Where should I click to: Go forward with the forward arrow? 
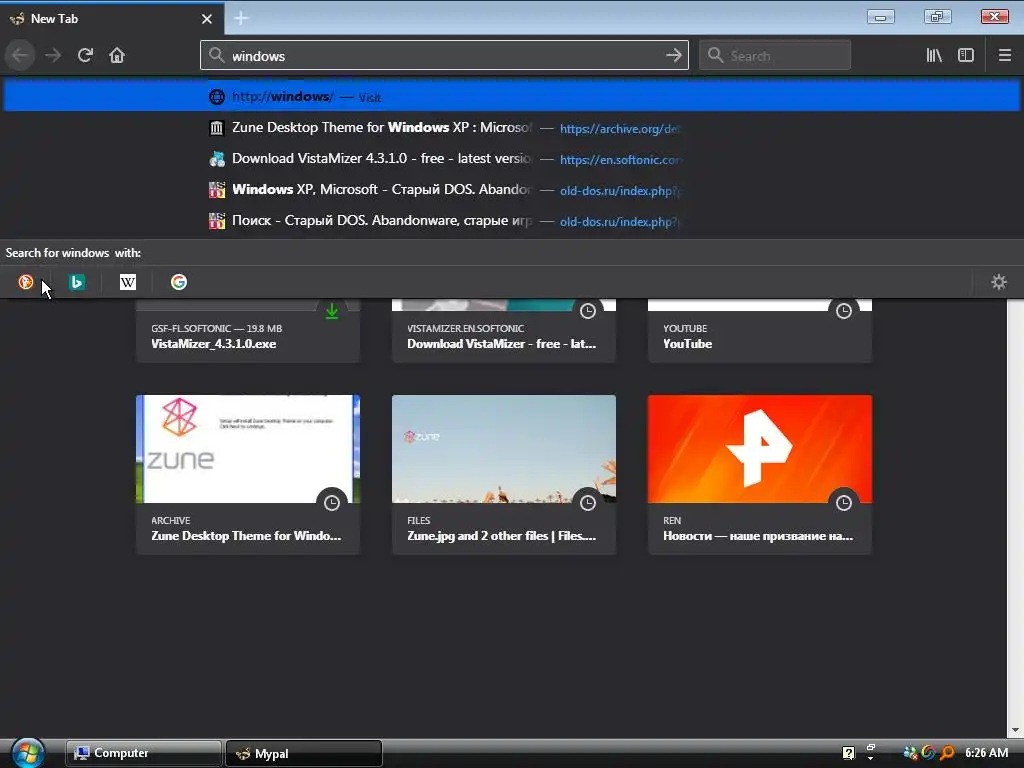click(x=53, y=56)
